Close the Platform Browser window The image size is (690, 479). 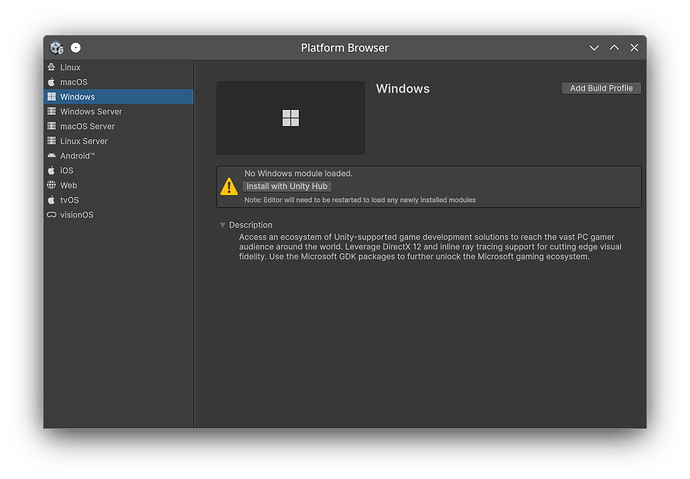[x=634, y=48]
